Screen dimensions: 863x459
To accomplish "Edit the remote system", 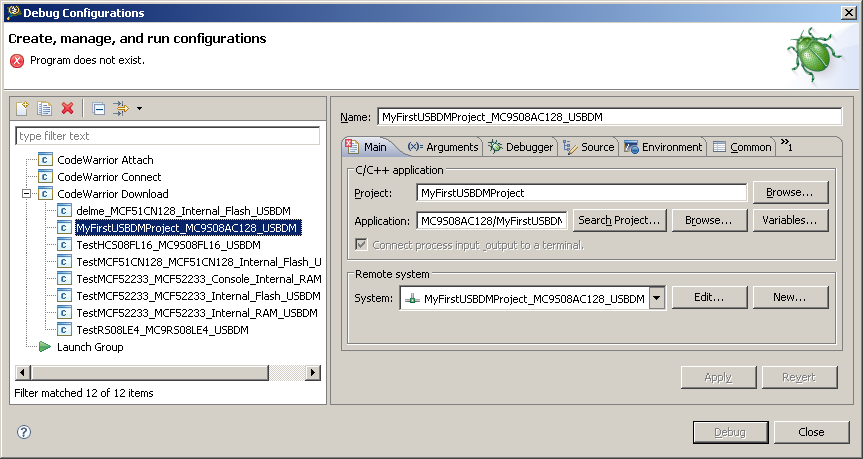I will (709, 297).
